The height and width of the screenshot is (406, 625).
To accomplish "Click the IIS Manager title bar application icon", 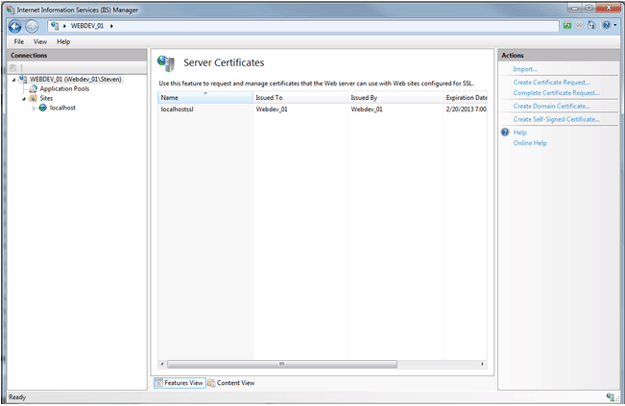I will 11,10.
